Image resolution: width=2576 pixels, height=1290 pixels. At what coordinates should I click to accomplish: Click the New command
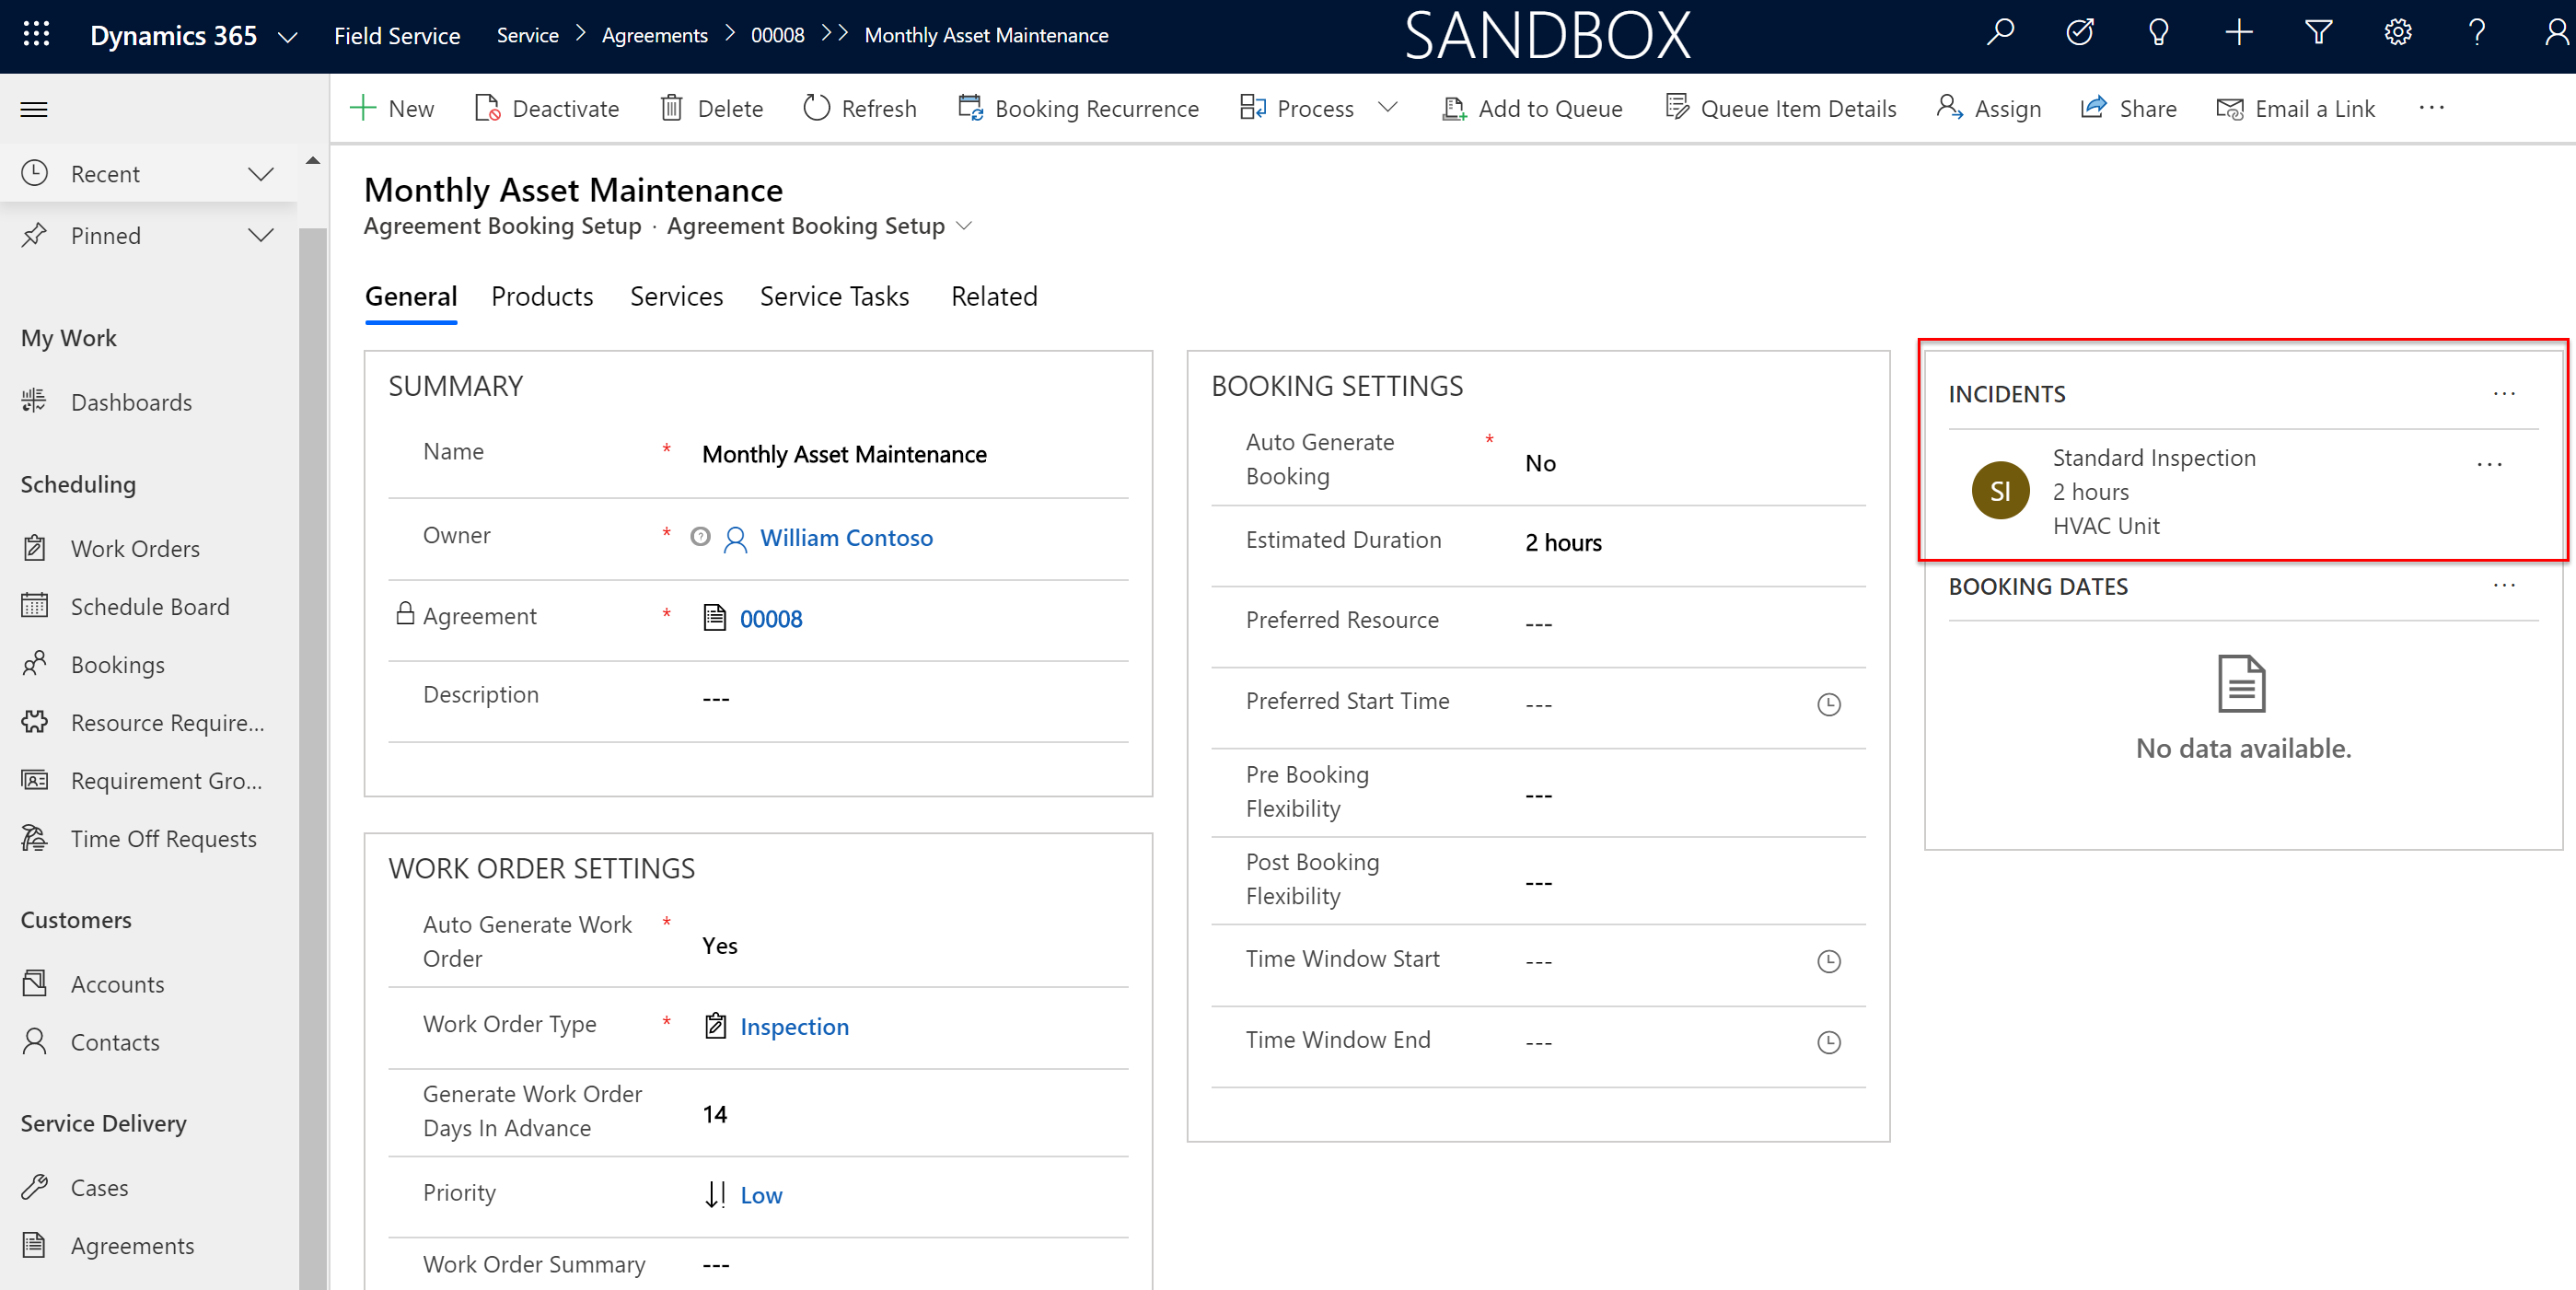click(392, 108)
